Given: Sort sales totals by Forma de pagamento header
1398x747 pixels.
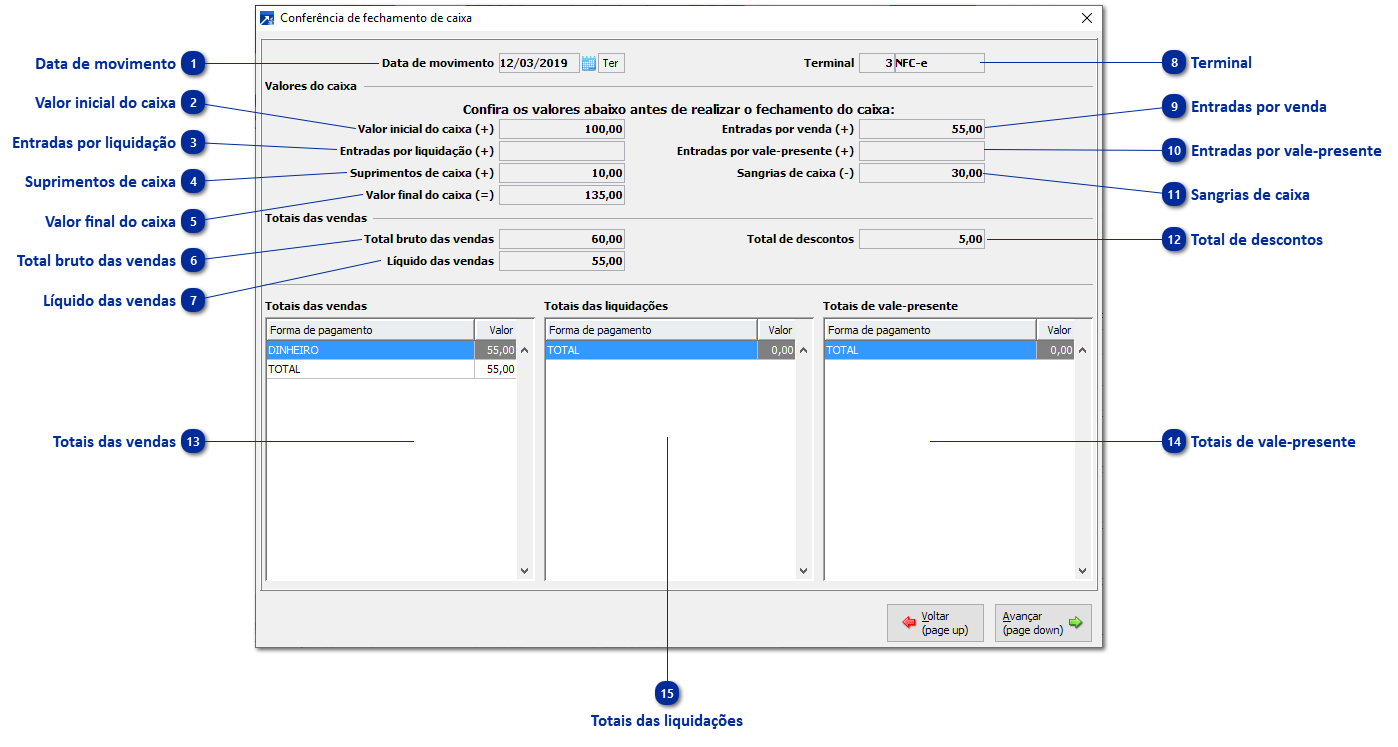Looking at the screenshot, I should point(370,330).
